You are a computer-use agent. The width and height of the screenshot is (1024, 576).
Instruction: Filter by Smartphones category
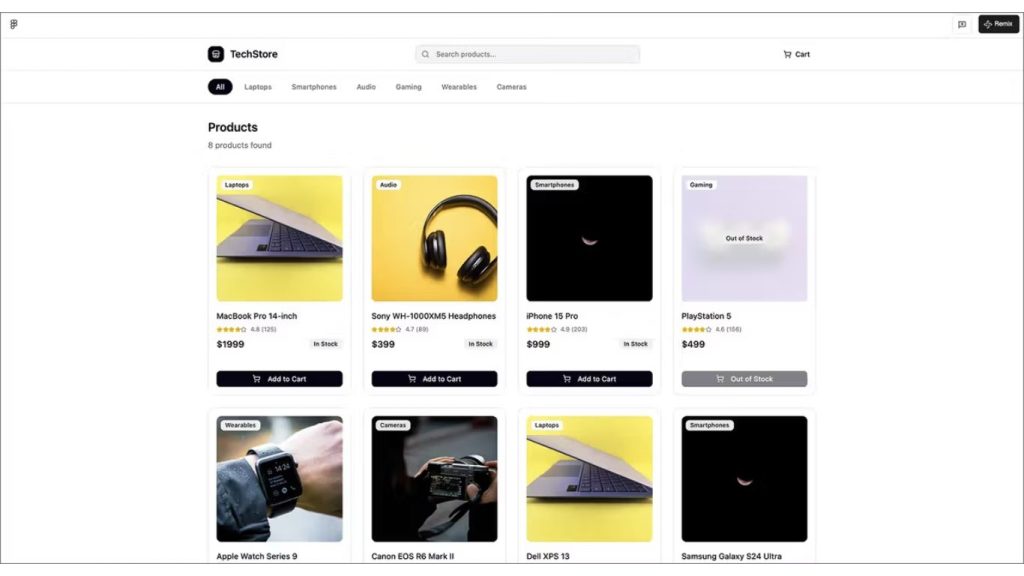tap(314, 87)
